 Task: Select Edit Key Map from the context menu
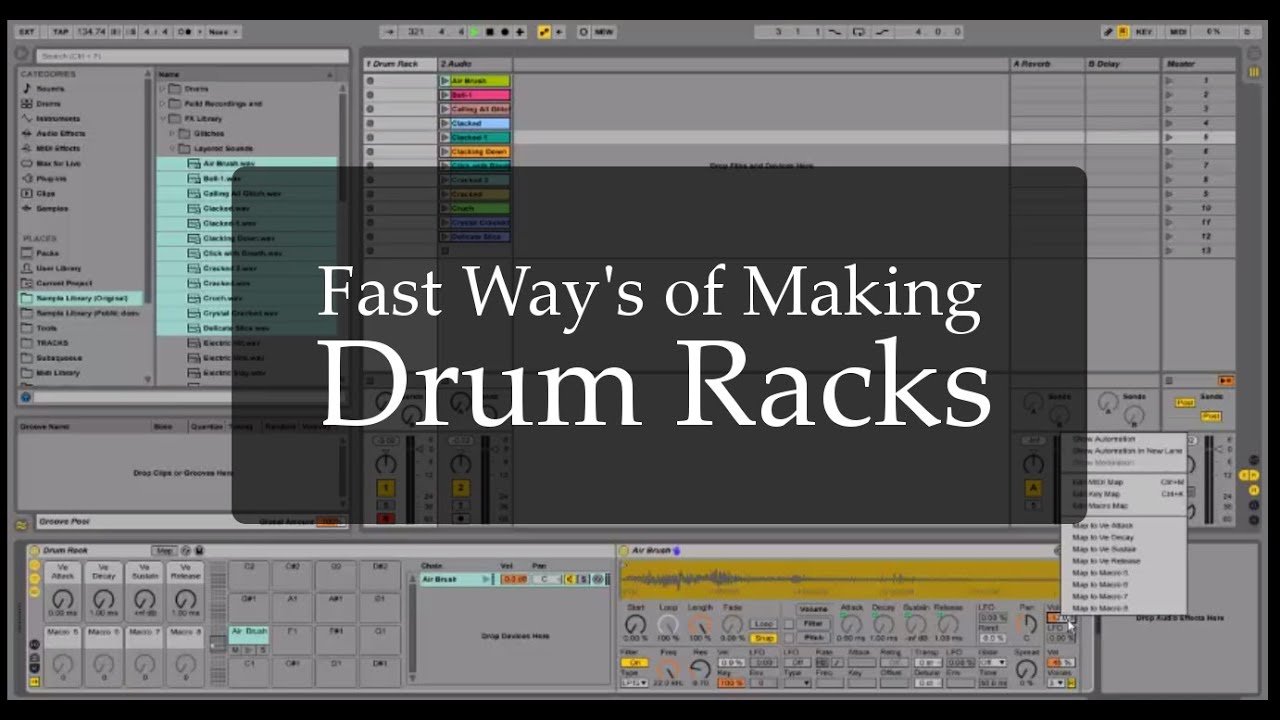pyautogui.click(x=1096, y=494)
